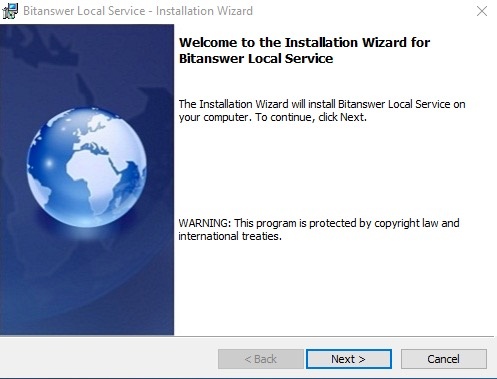Click the Next > button

click(x=349, y=359)
